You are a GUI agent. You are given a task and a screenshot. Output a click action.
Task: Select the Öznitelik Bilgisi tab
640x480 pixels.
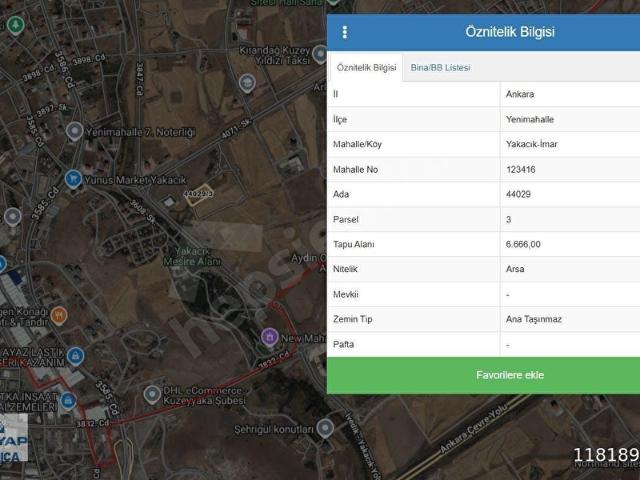pos(366,68)
